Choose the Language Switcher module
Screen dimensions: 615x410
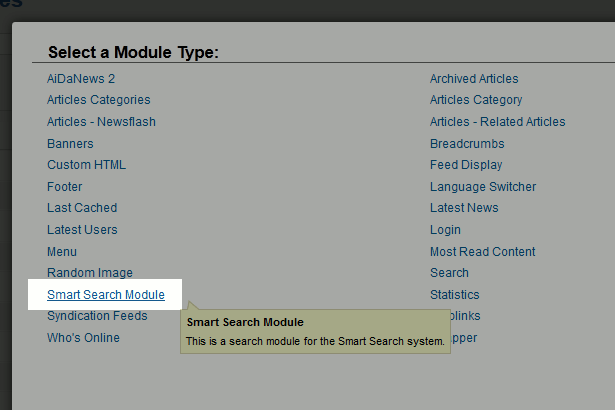click(483, 187)
